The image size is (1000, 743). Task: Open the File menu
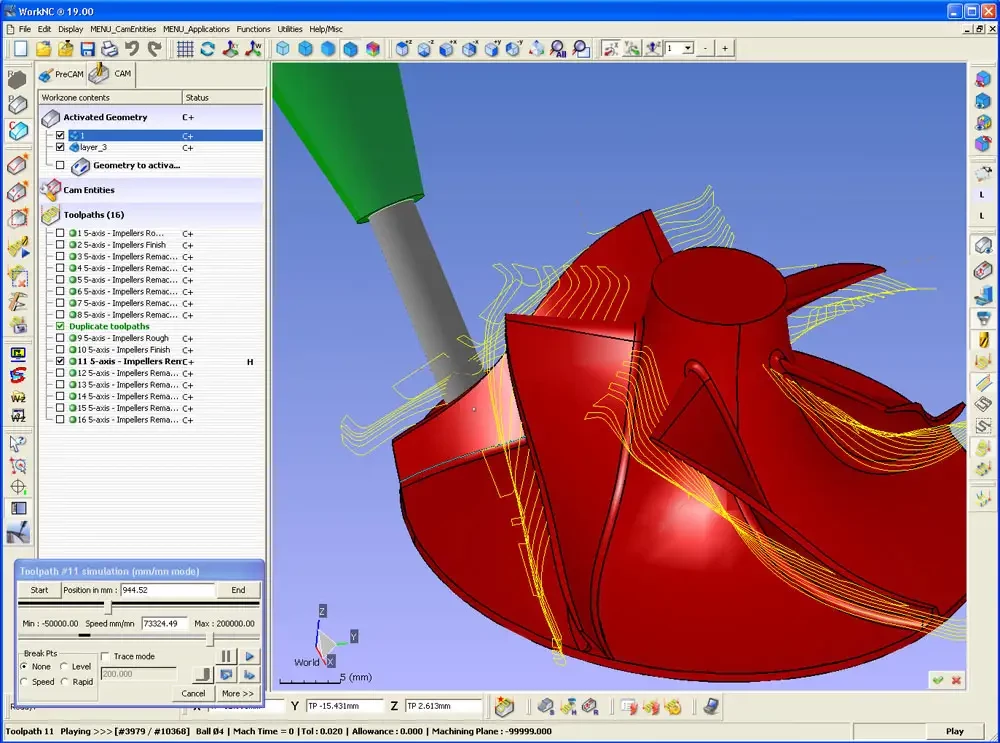(25, 29)
